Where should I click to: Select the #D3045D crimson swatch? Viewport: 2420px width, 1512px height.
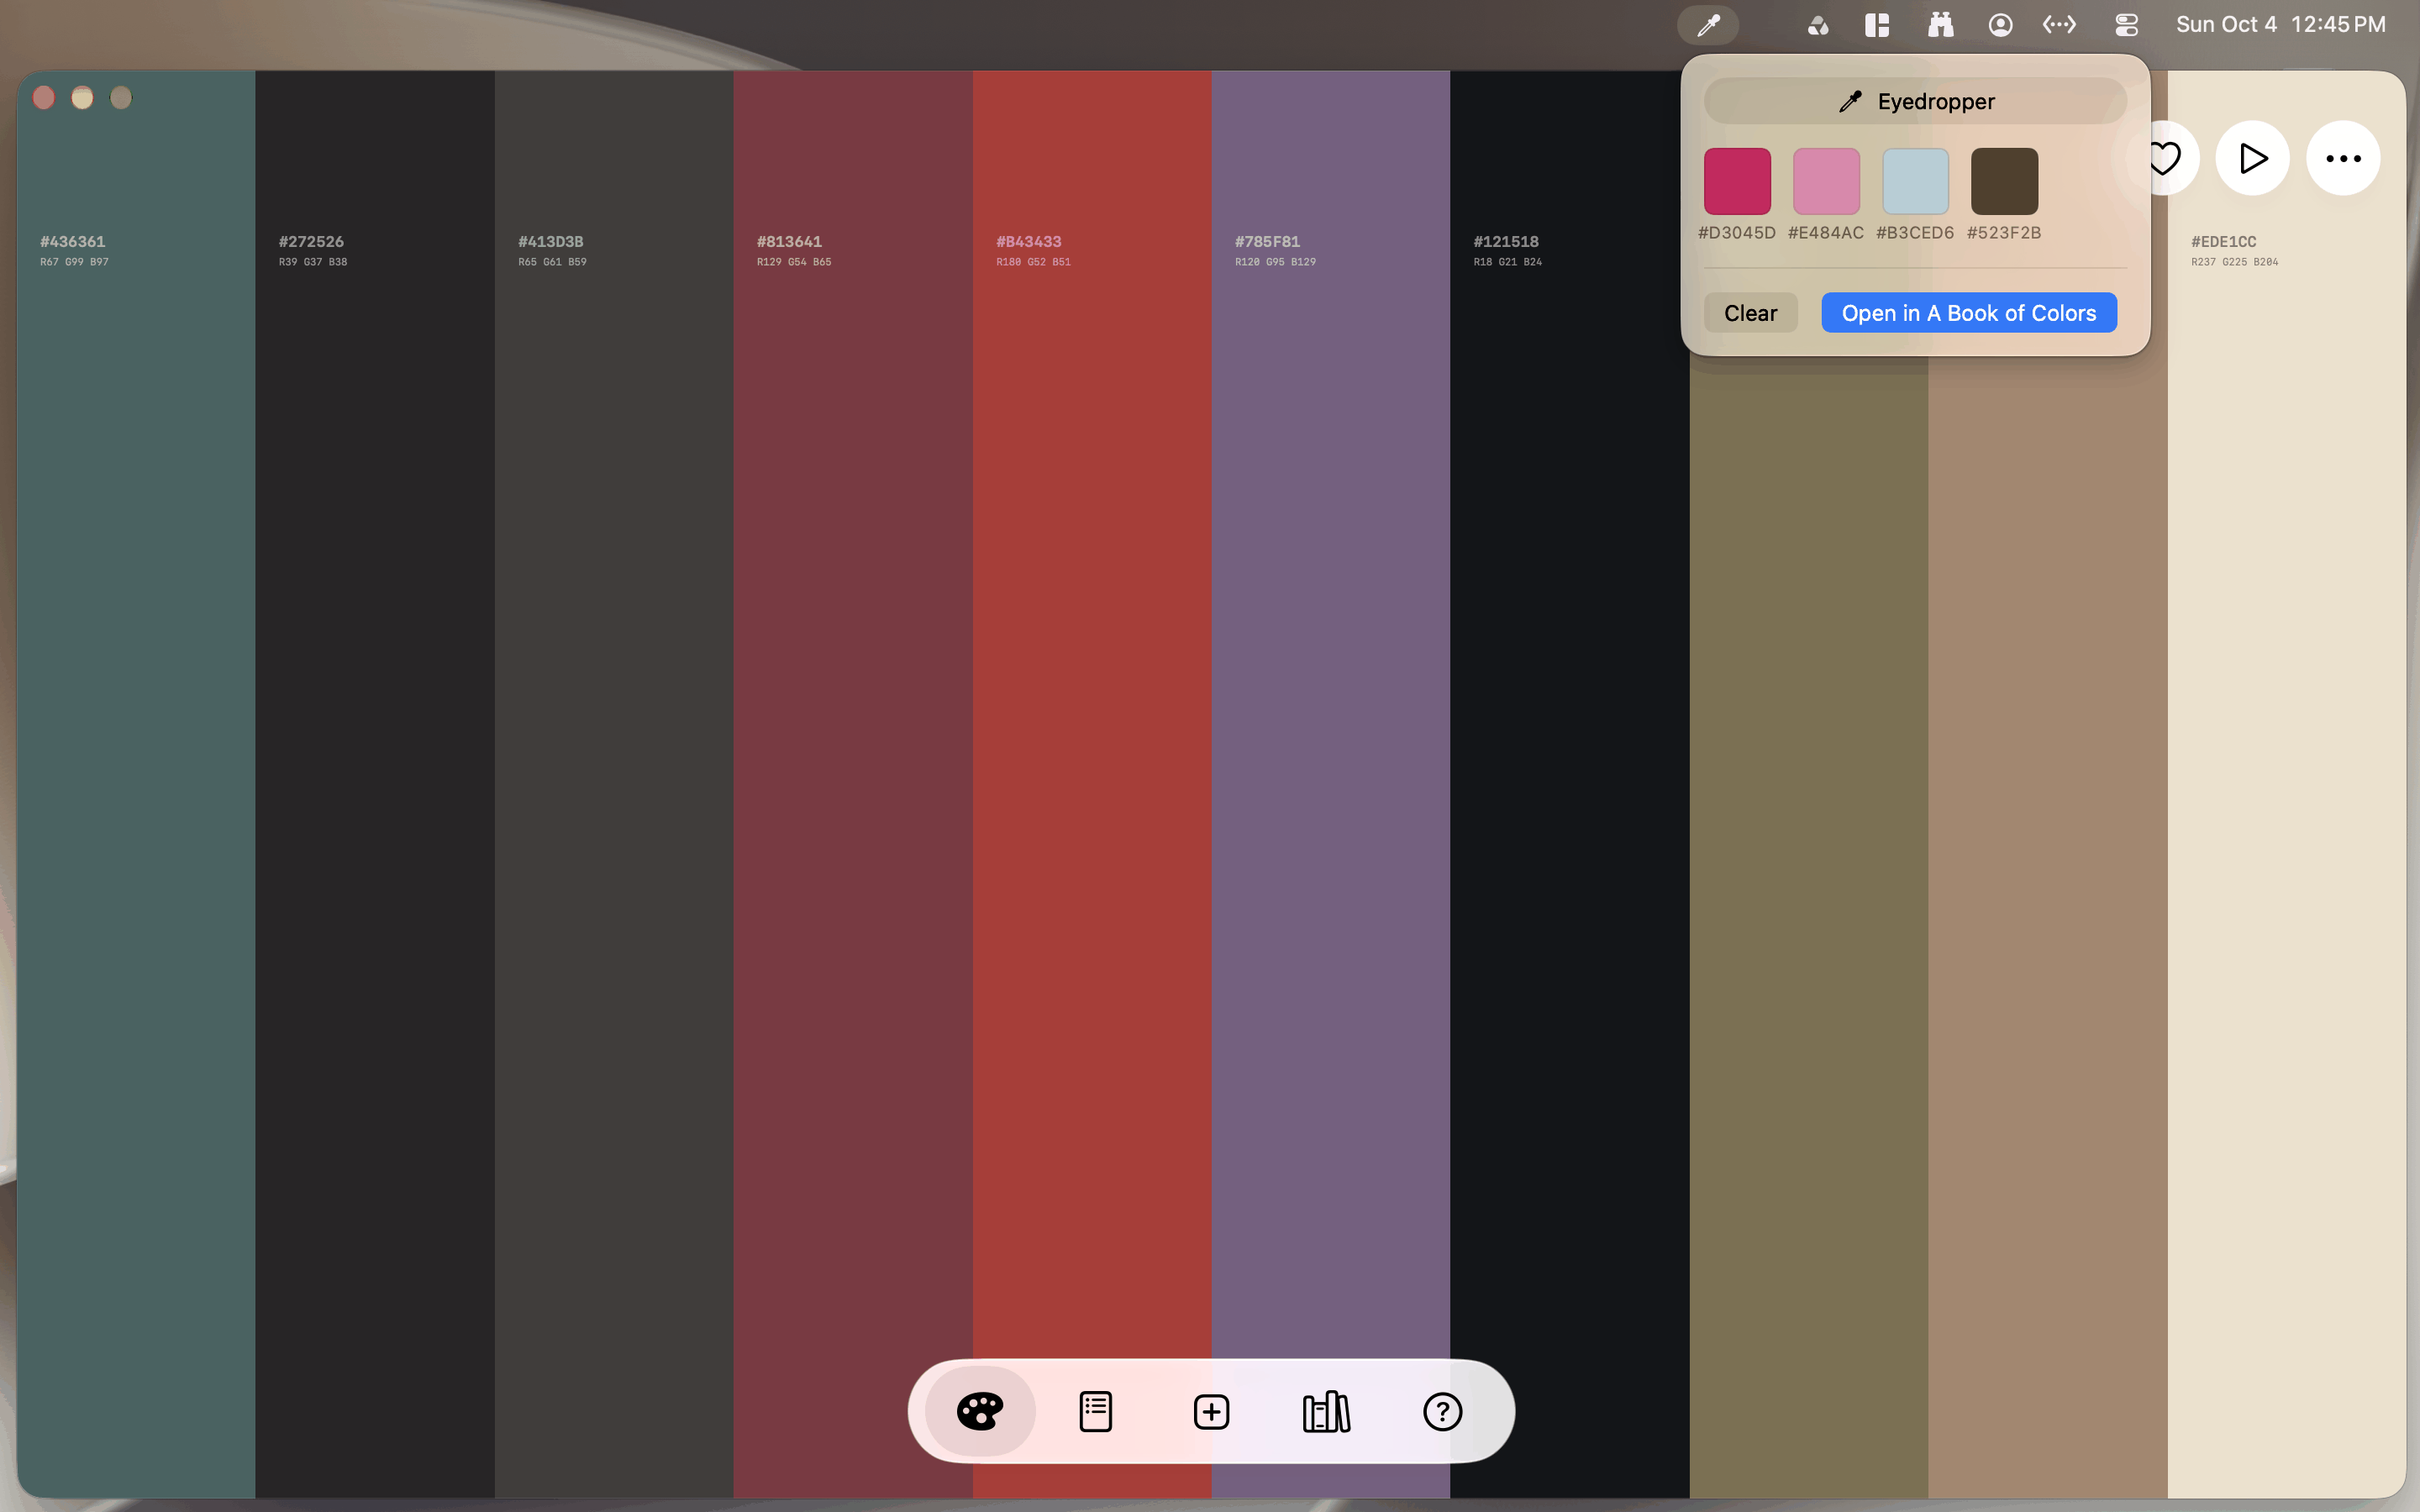pos(1737,181)
